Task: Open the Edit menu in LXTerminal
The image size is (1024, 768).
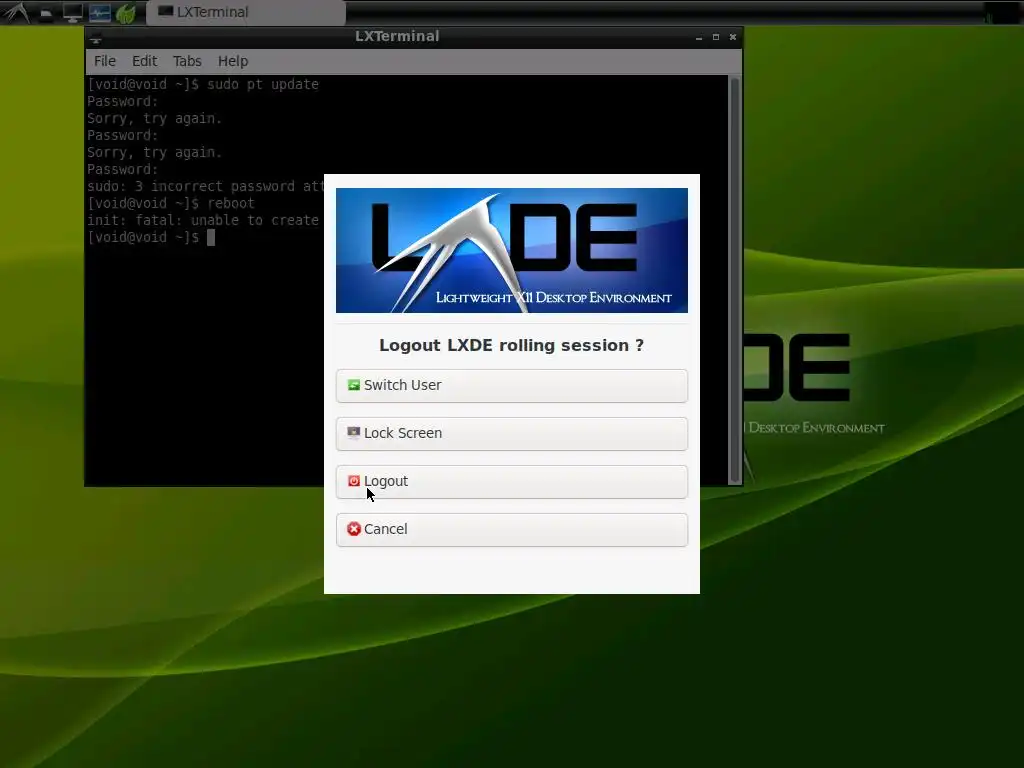Action: tap(144, 61)
